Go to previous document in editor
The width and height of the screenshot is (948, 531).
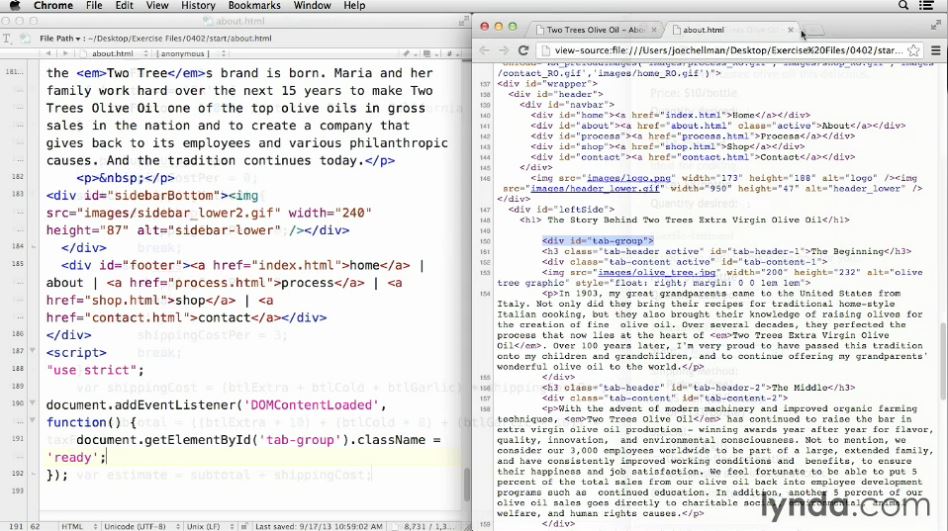[x=48, y=54]
